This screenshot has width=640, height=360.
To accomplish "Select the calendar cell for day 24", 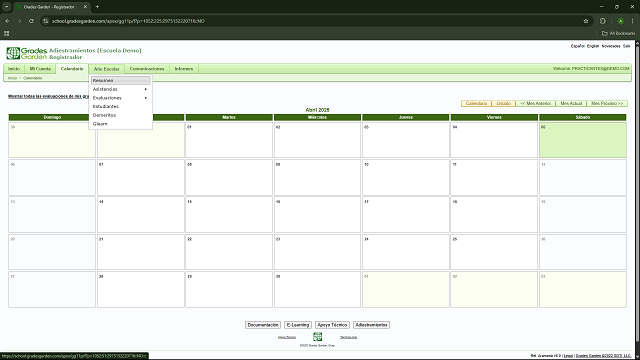I will click(406, 252).
